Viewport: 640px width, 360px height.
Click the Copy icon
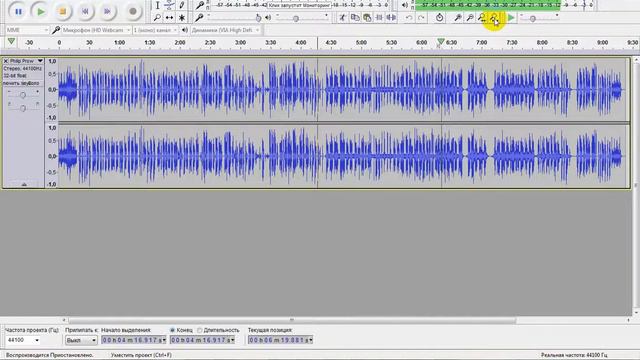[x=355, y=18]
